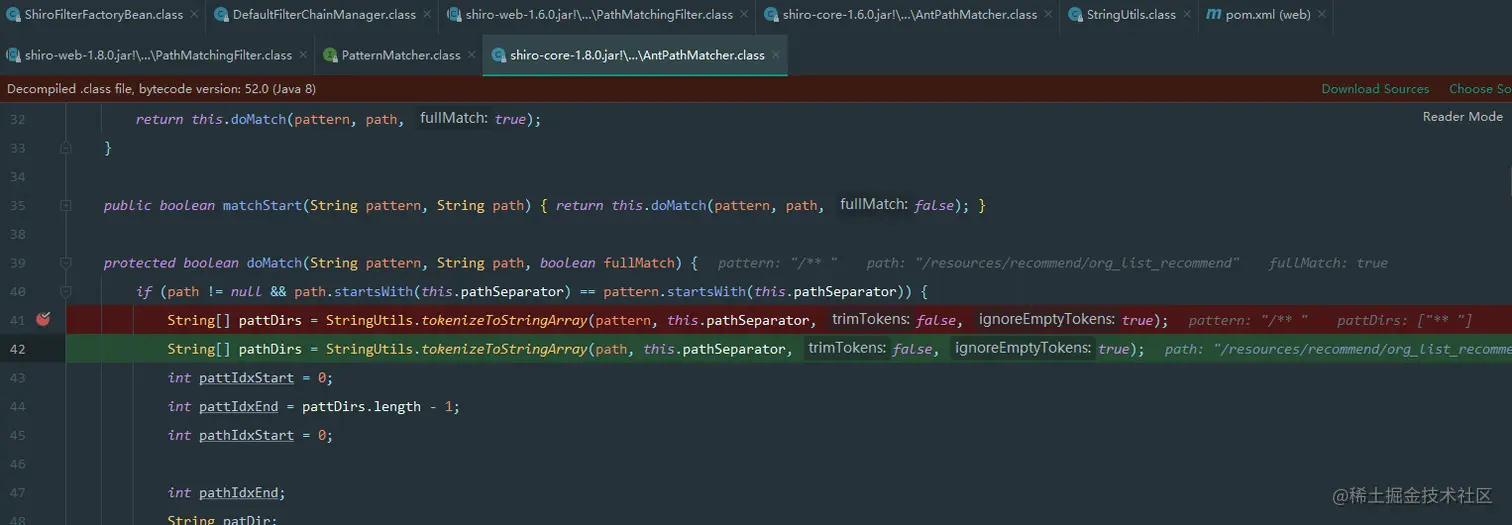Image resolution: width=1512 pixels, height=525 pixels.
Task: Click the 'trimTokens:' hint on line 42
Action: 847,348
